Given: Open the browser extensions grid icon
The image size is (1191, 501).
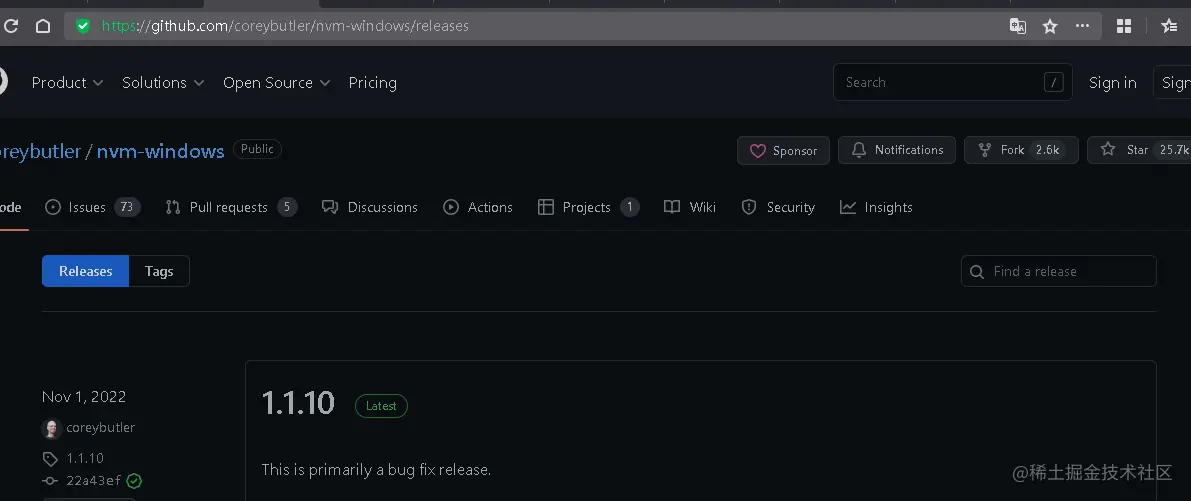Looking at the screenshot, I should [1124, 26].
